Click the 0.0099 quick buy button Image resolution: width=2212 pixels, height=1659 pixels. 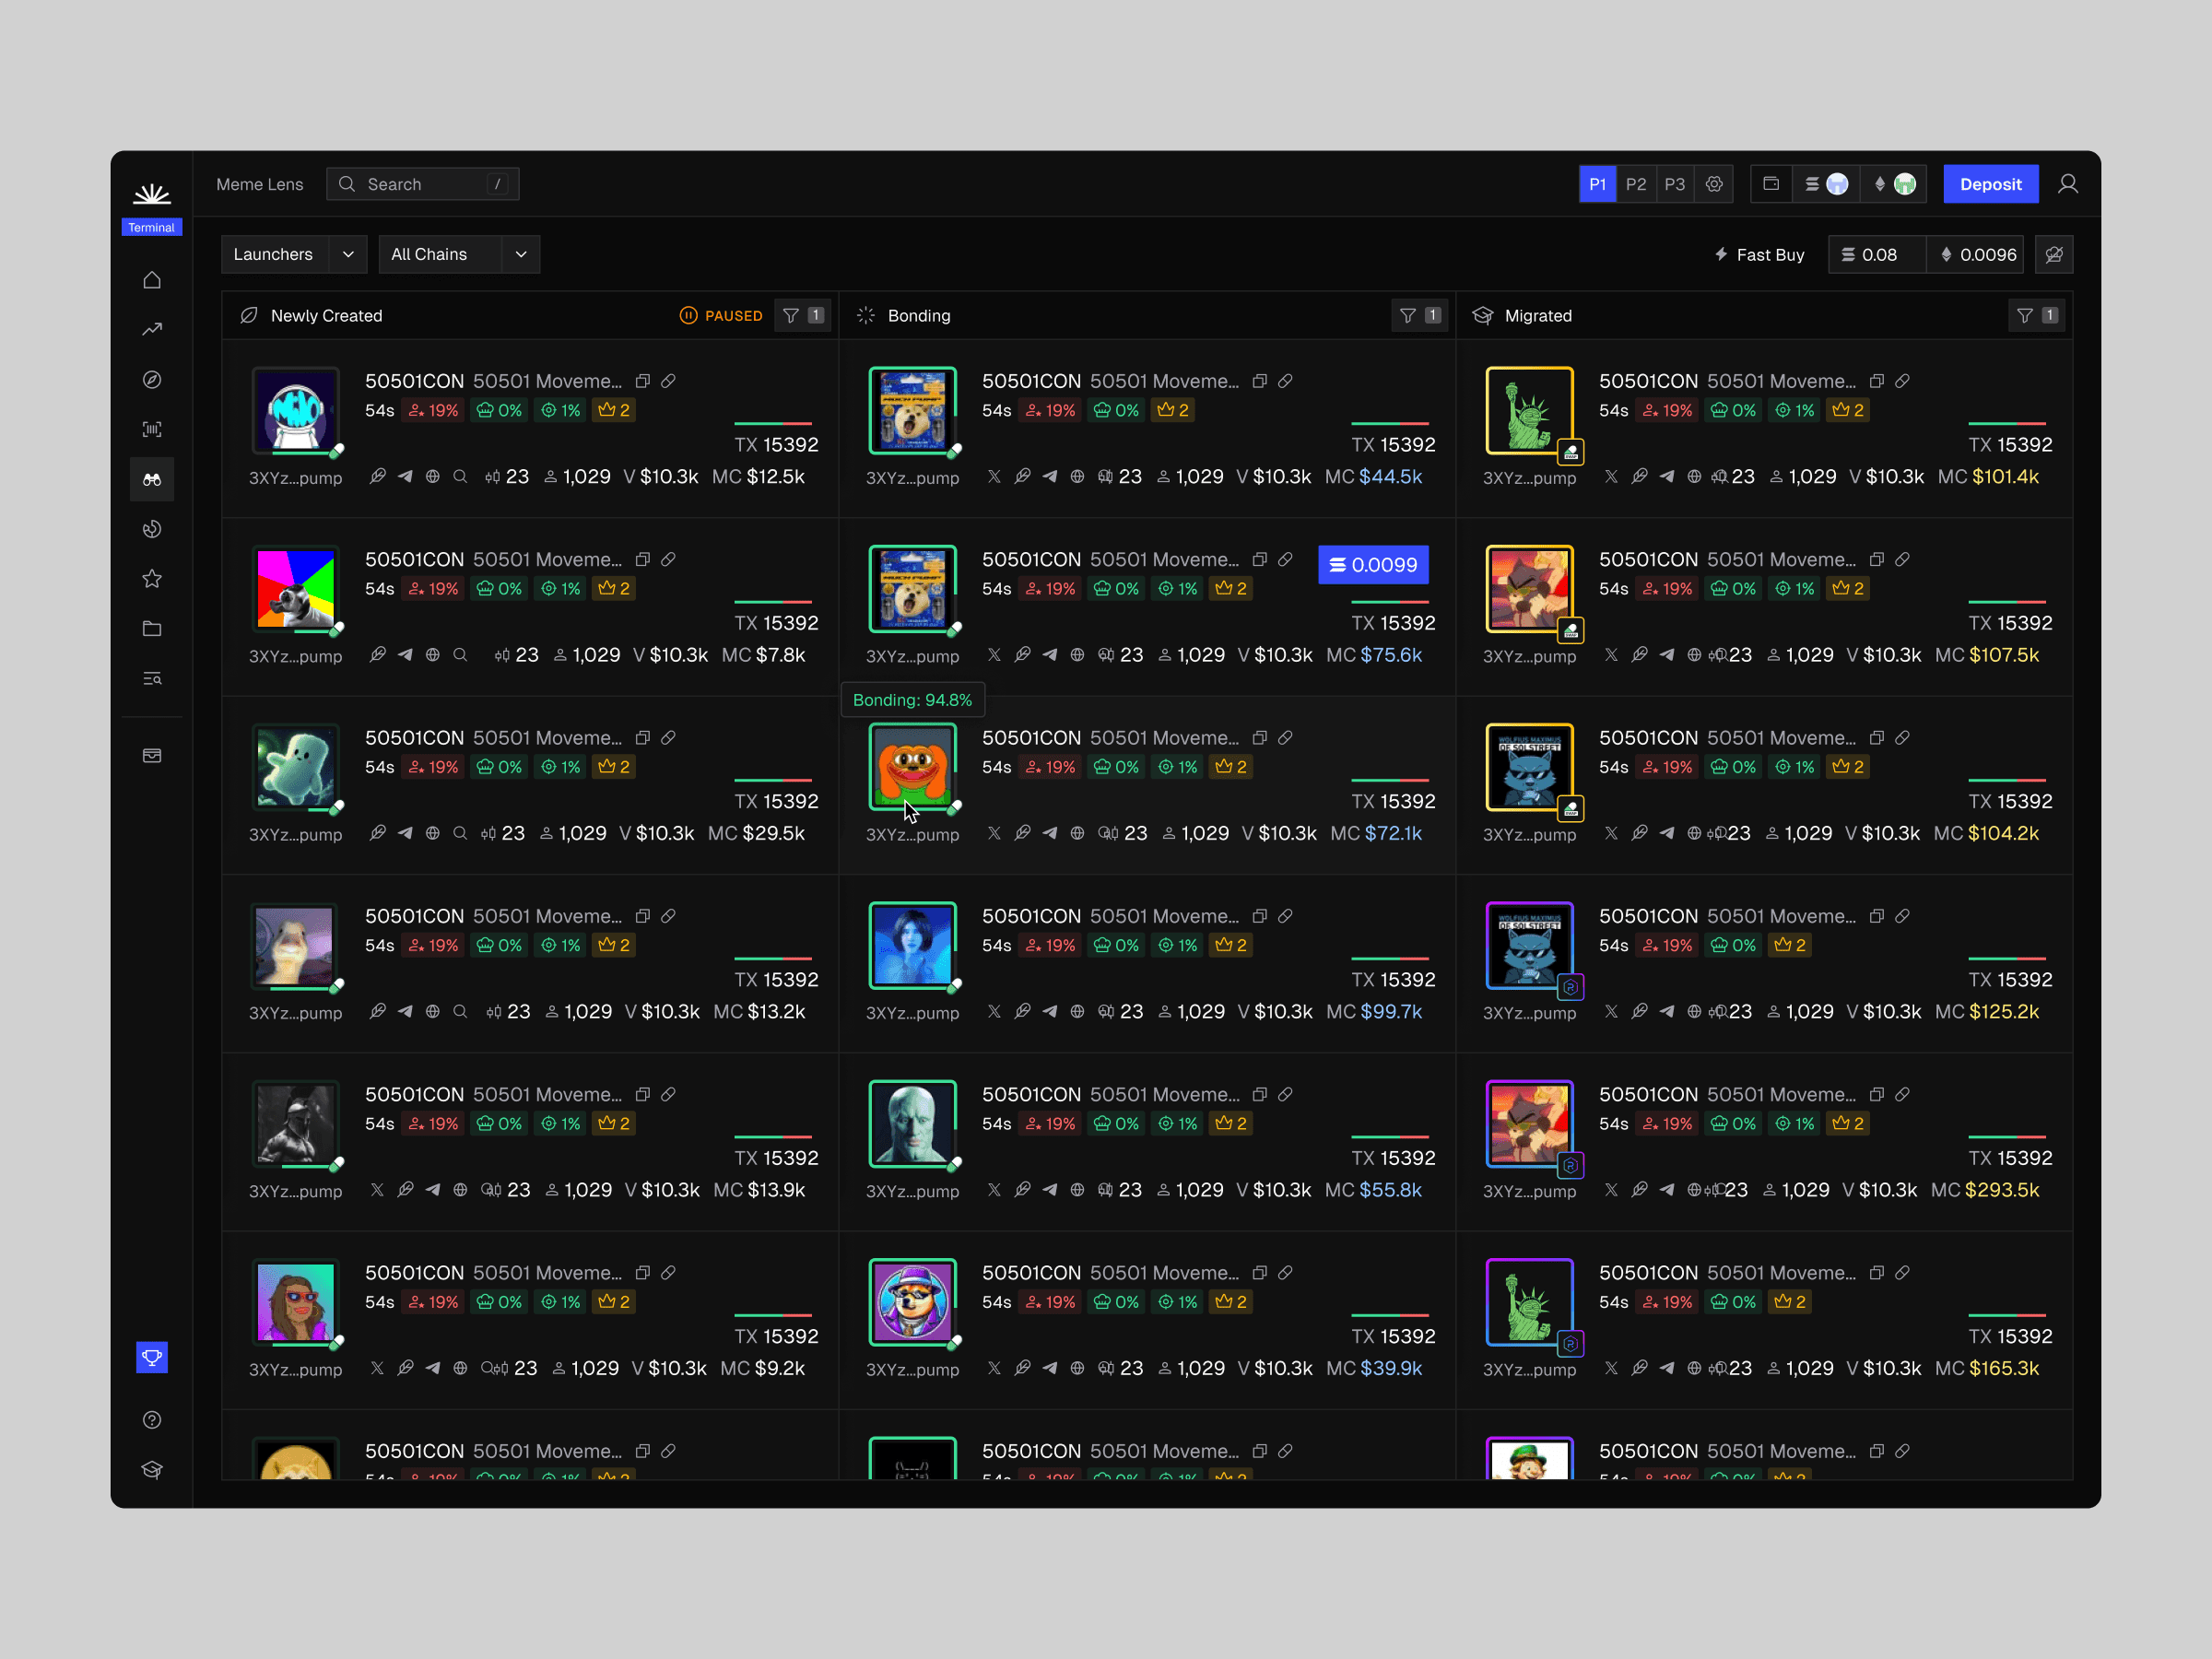coord(1373,565)
